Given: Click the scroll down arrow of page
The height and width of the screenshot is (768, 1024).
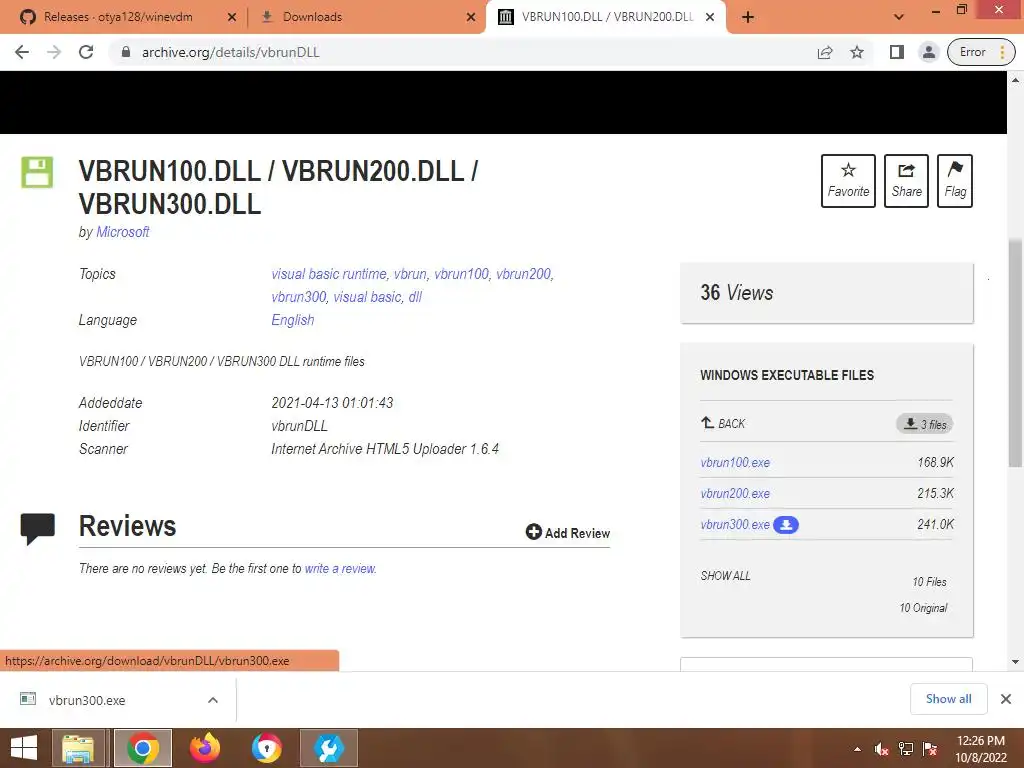Looking at the screenshot, I should click(x=1015, y=662).
